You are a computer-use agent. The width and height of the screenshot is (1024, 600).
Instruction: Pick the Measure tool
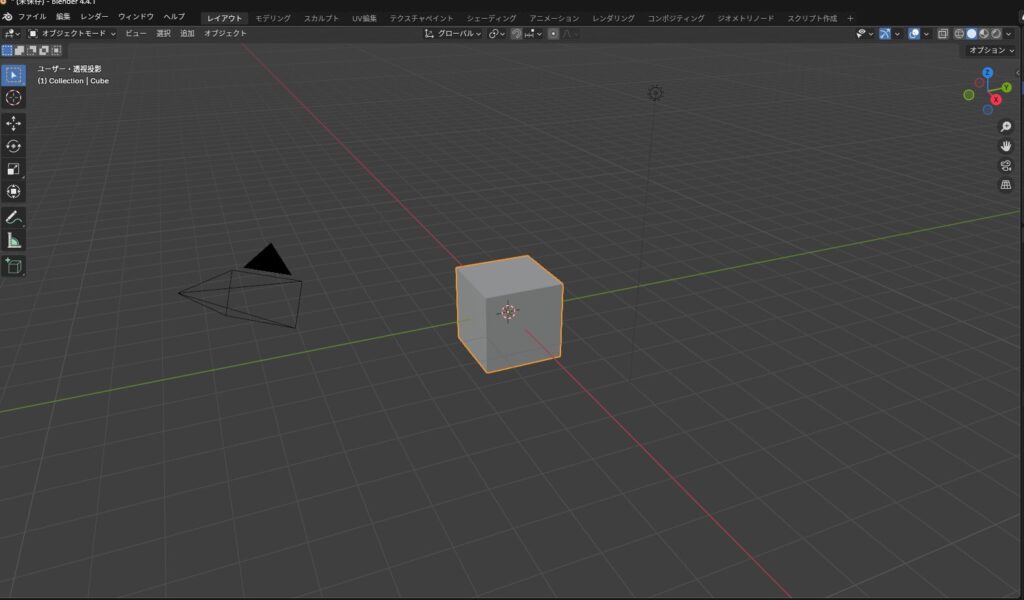pos(14,240)
